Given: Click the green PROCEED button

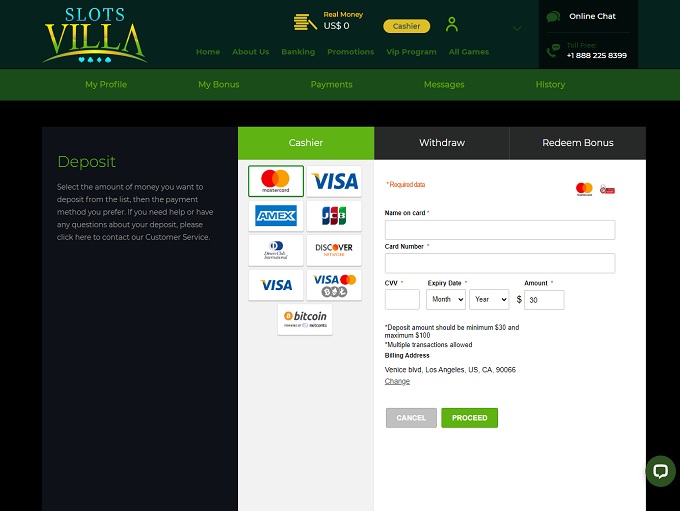Looking at the screenshot, I should [x=469, y=418].
